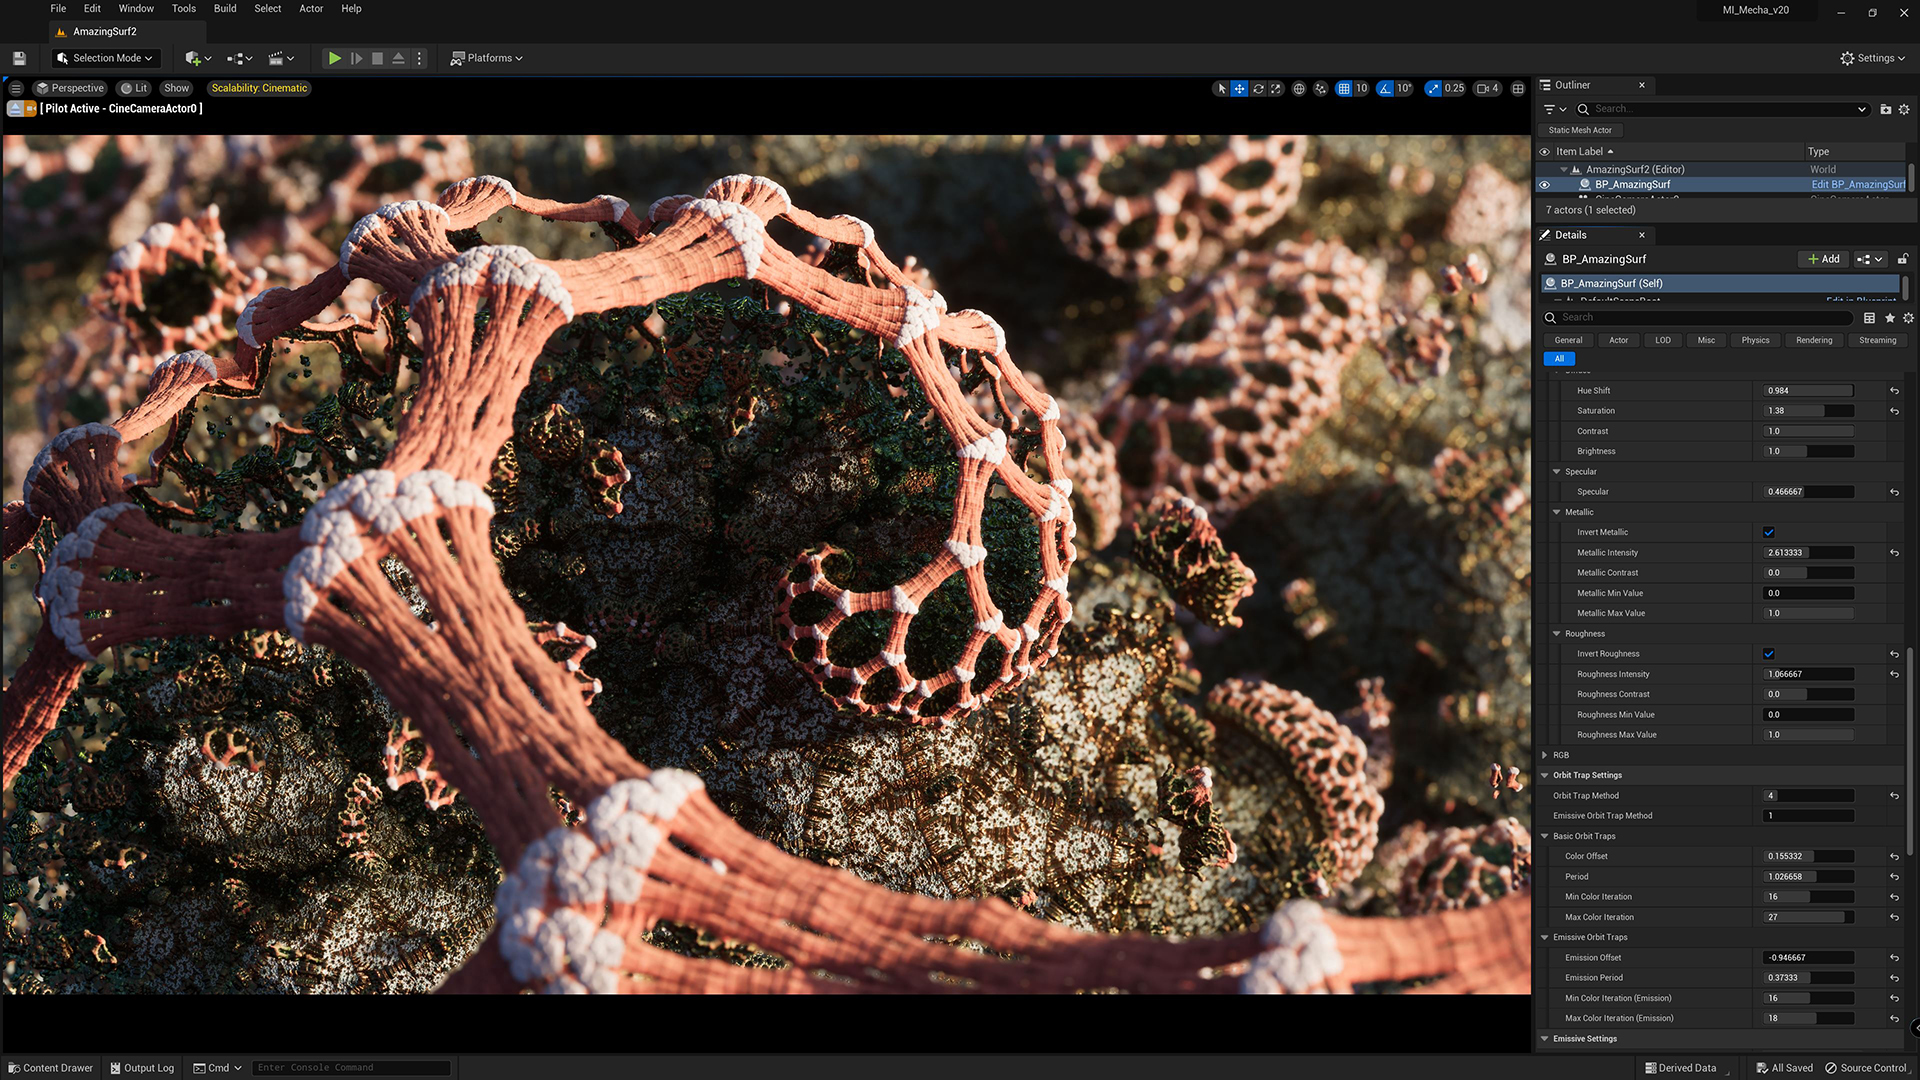Open the File menu
1920x1080 pixels.
point(58,8)
